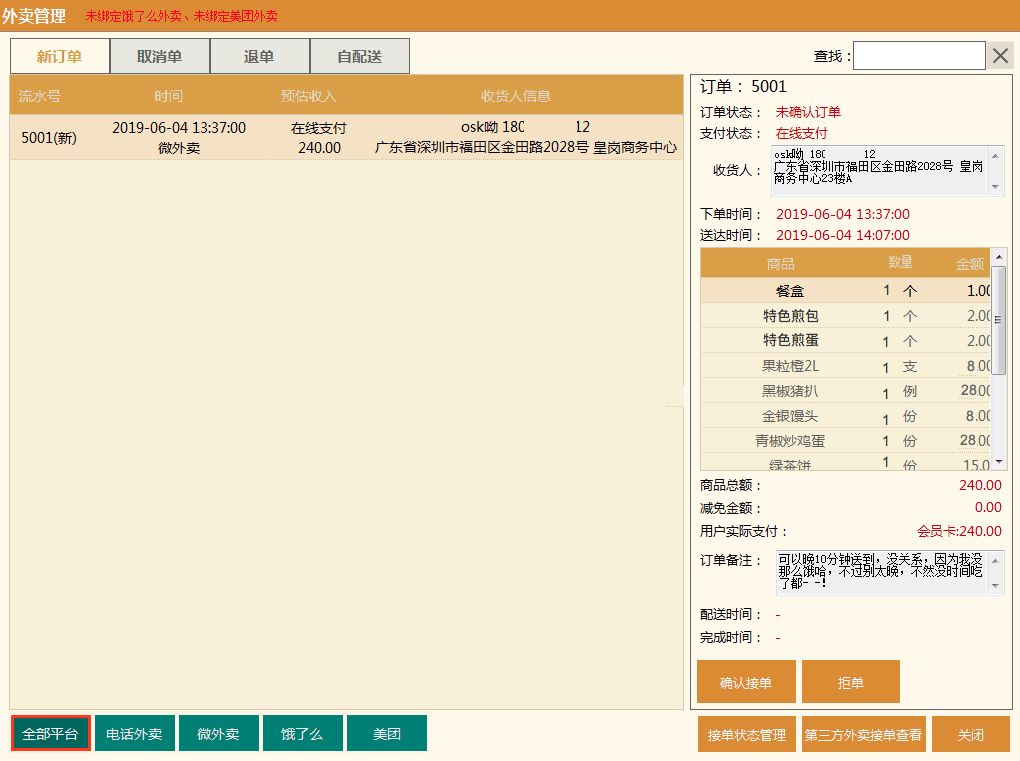This screenshot has height=761, width=1020.
Task: Click the 送达时间 value 2019-06-04 14:07:00
Action: [x=842, y=235]
